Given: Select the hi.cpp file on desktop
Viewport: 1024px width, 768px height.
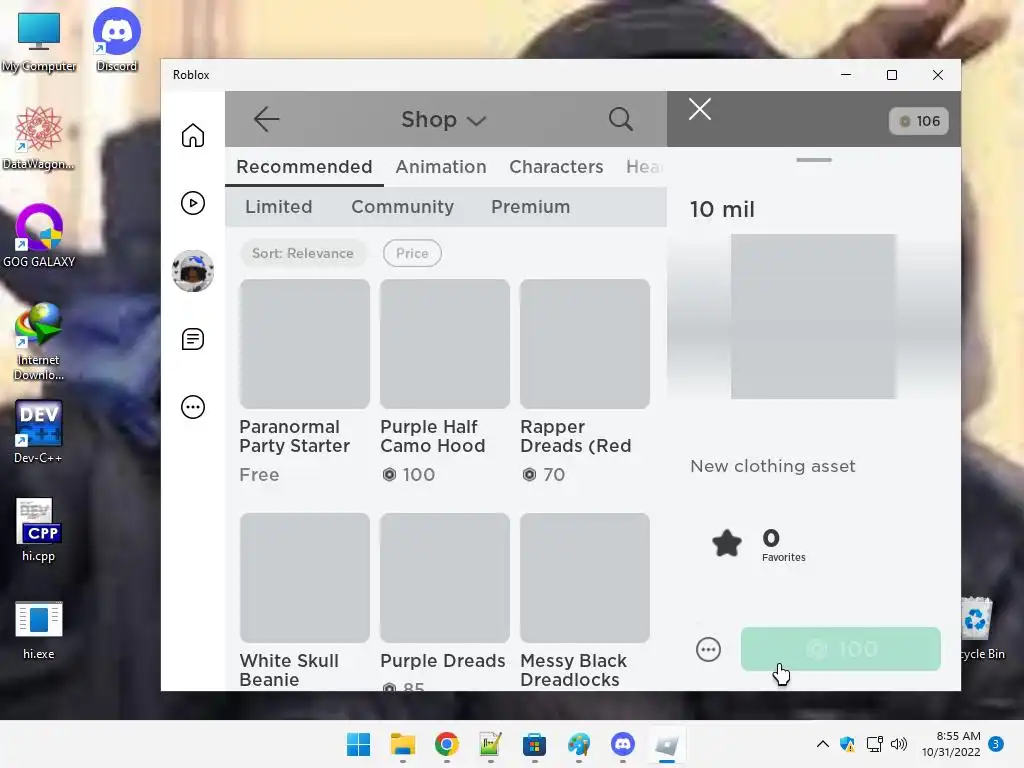Looking at the screenshot, I should point(39,530).
